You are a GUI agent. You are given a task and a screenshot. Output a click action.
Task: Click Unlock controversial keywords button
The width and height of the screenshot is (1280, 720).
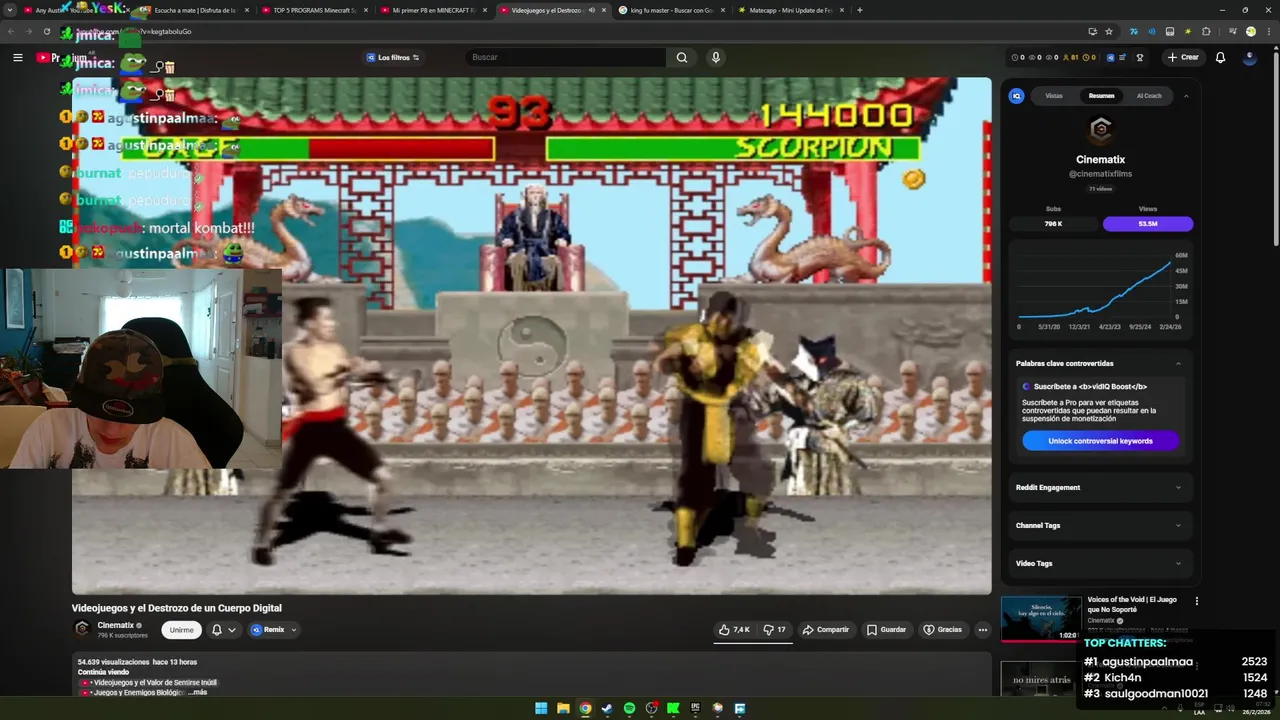[x=1100, y=441]
